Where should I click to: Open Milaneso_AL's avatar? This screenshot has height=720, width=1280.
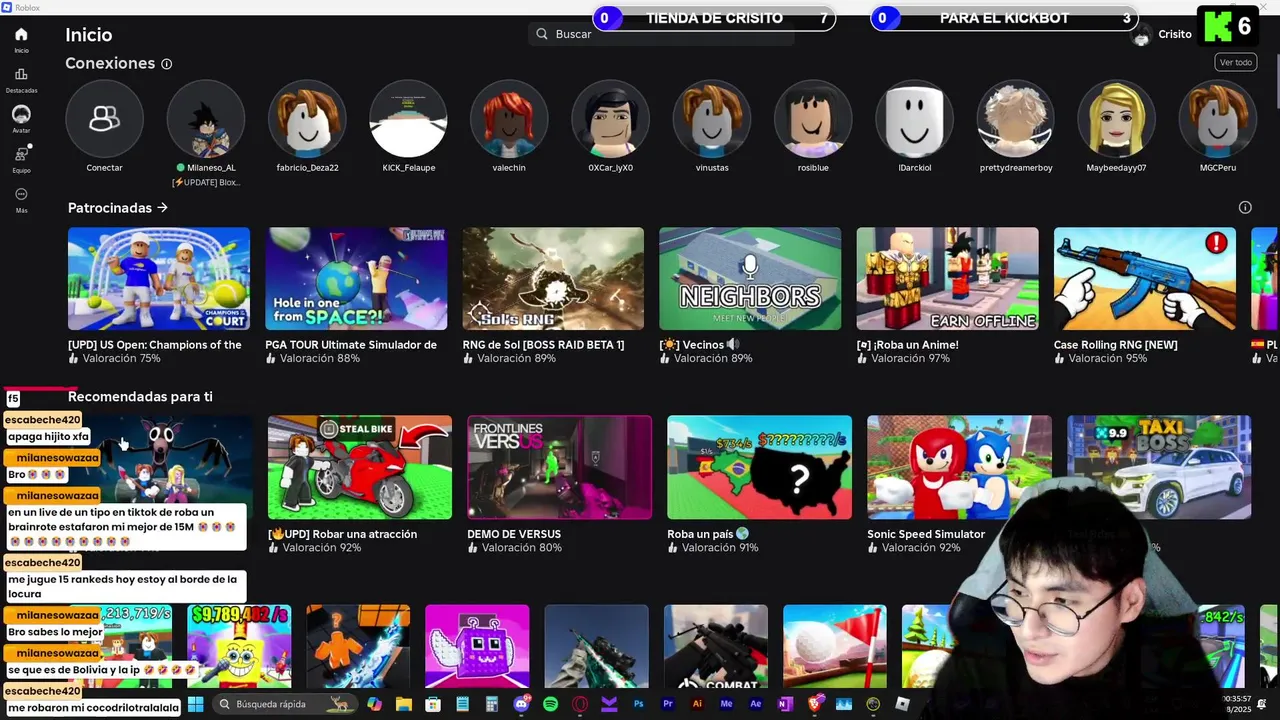206,119
